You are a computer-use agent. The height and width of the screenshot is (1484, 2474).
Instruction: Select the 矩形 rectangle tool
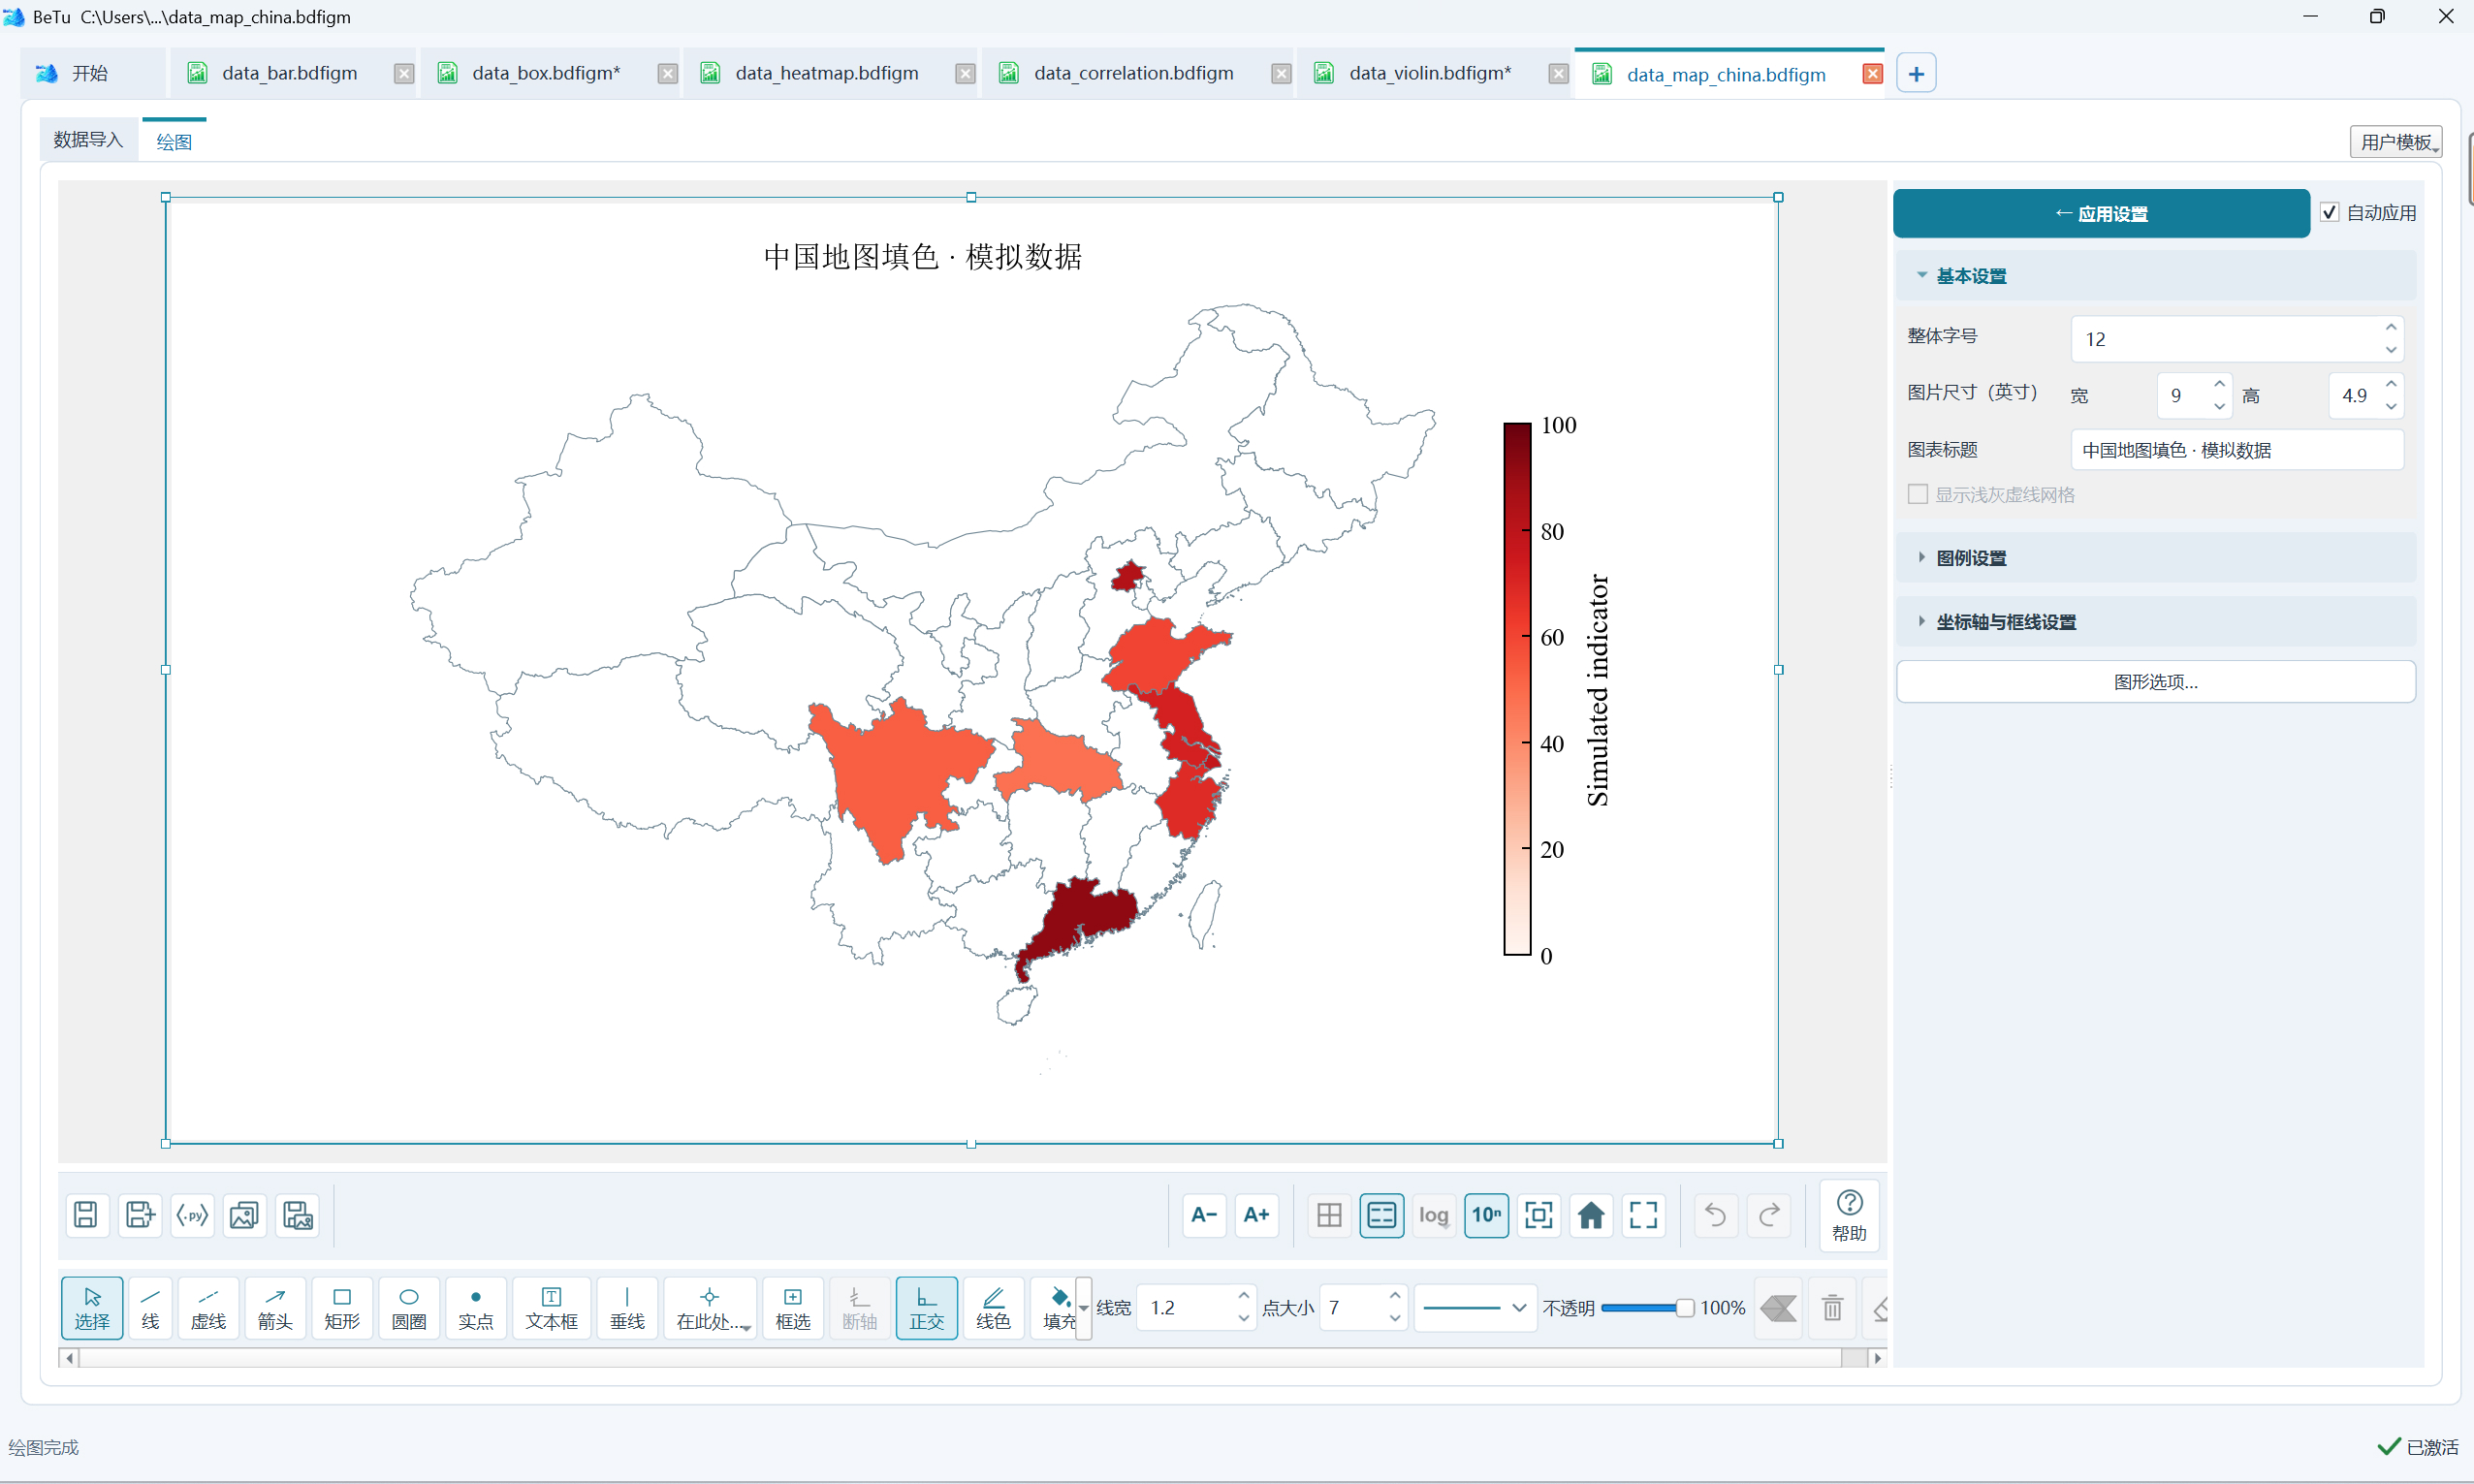coord(342,1307)
